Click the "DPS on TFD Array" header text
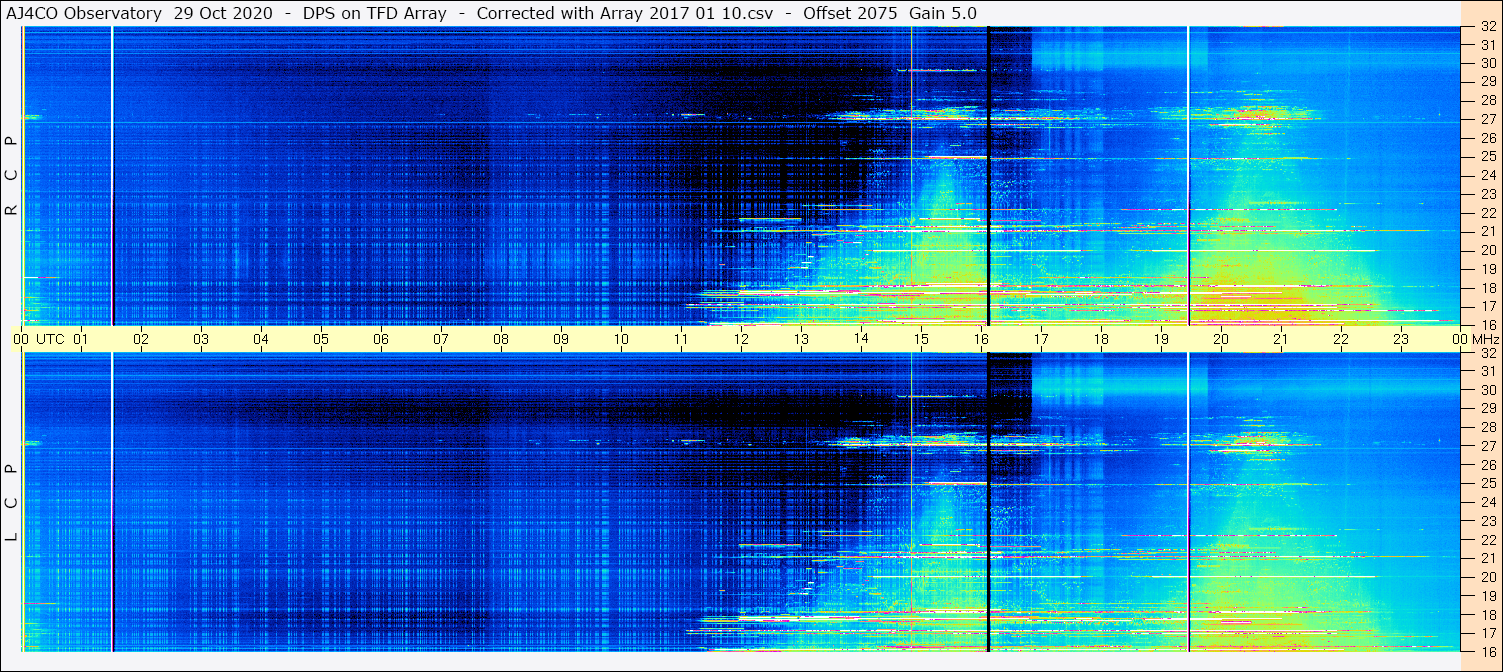The height and width of the screenshot is (672, 1503). point(375,13)
